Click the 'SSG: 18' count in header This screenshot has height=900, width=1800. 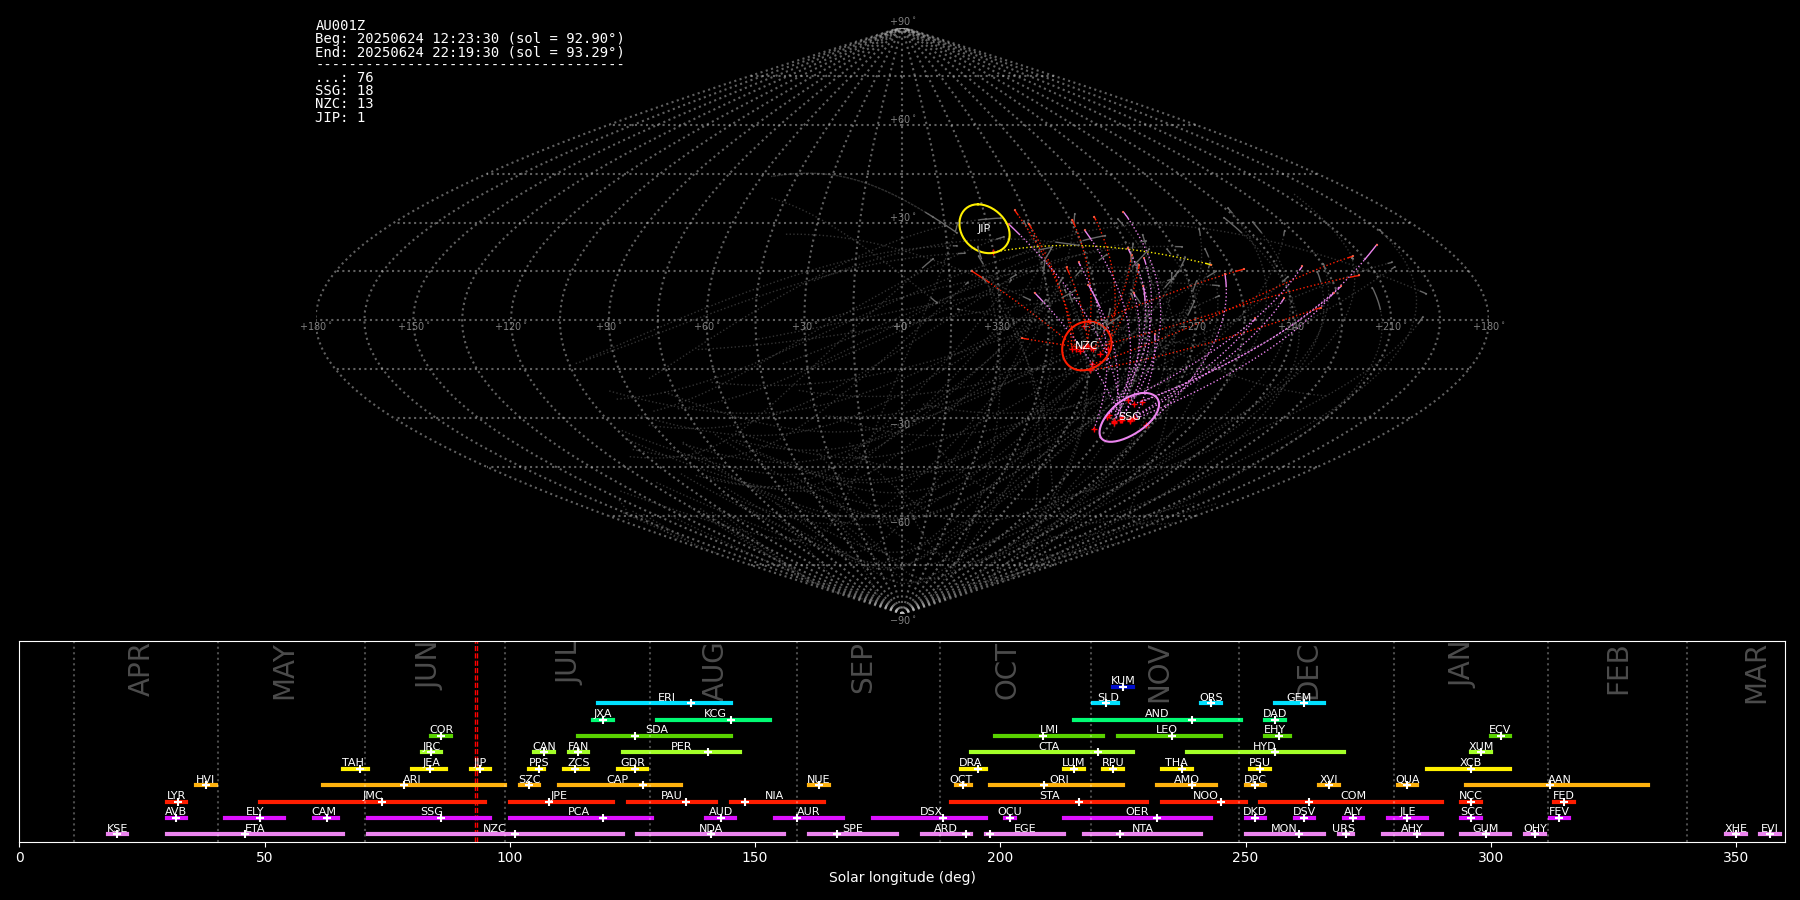point(344,91)
